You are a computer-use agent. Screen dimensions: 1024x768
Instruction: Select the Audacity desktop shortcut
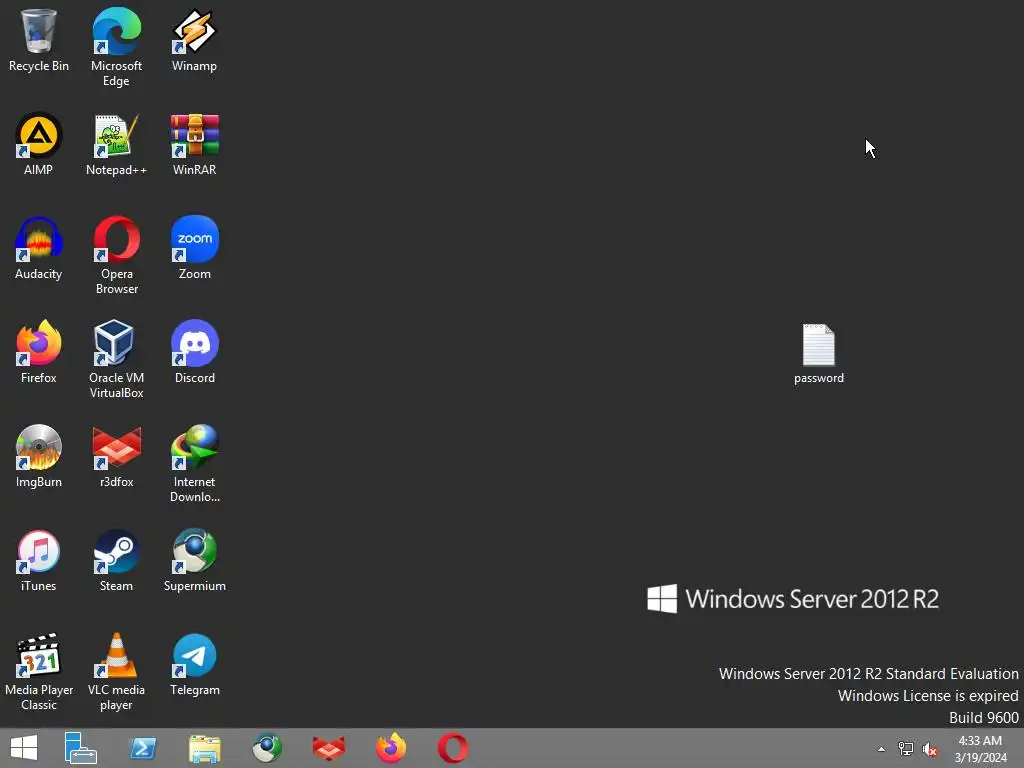coord(39,248)
